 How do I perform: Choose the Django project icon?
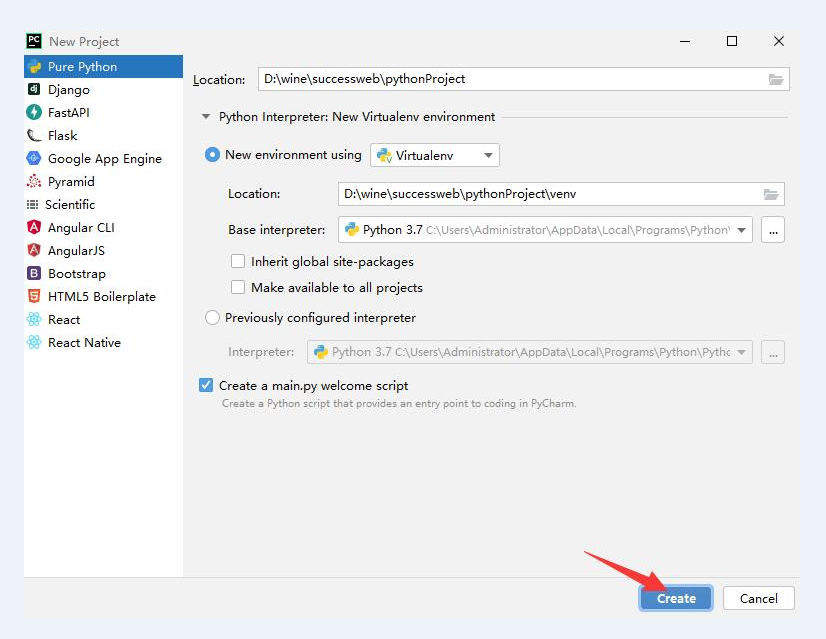click(x=34, y=89)
